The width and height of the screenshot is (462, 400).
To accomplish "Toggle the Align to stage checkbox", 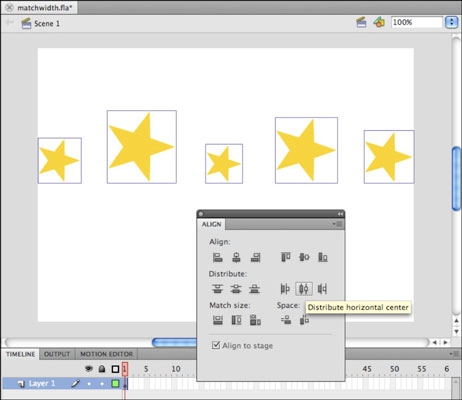I will 216,345.
